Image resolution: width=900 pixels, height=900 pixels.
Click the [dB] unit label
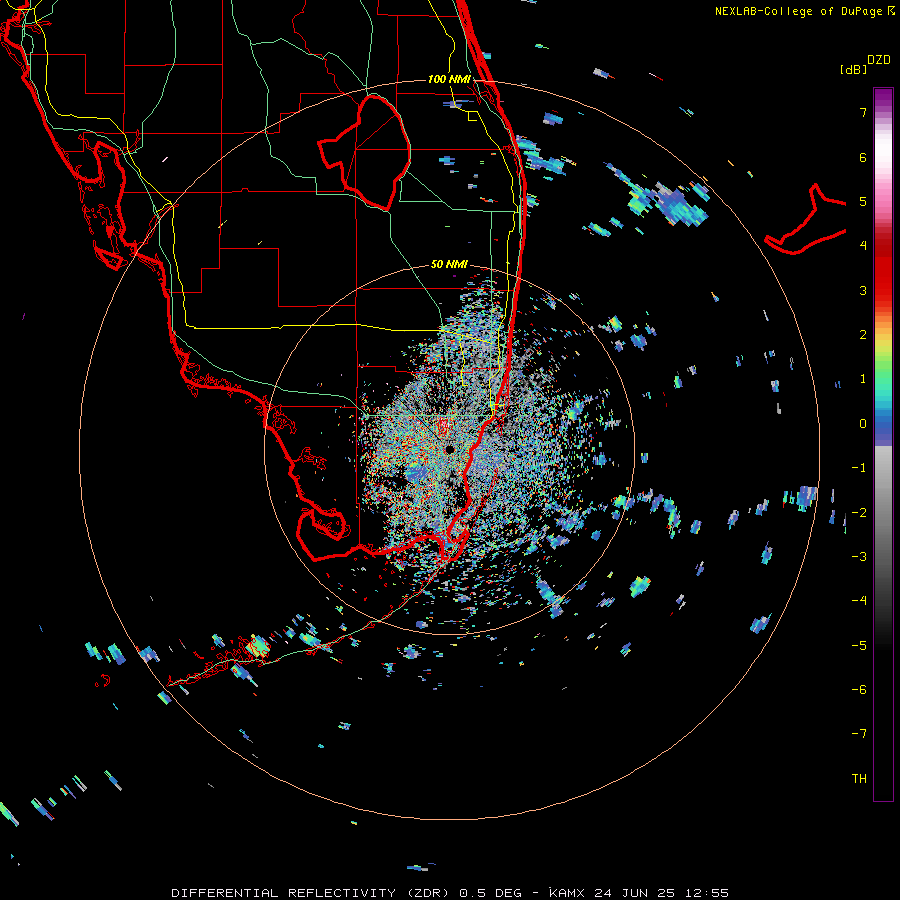(x=853, y=69)
